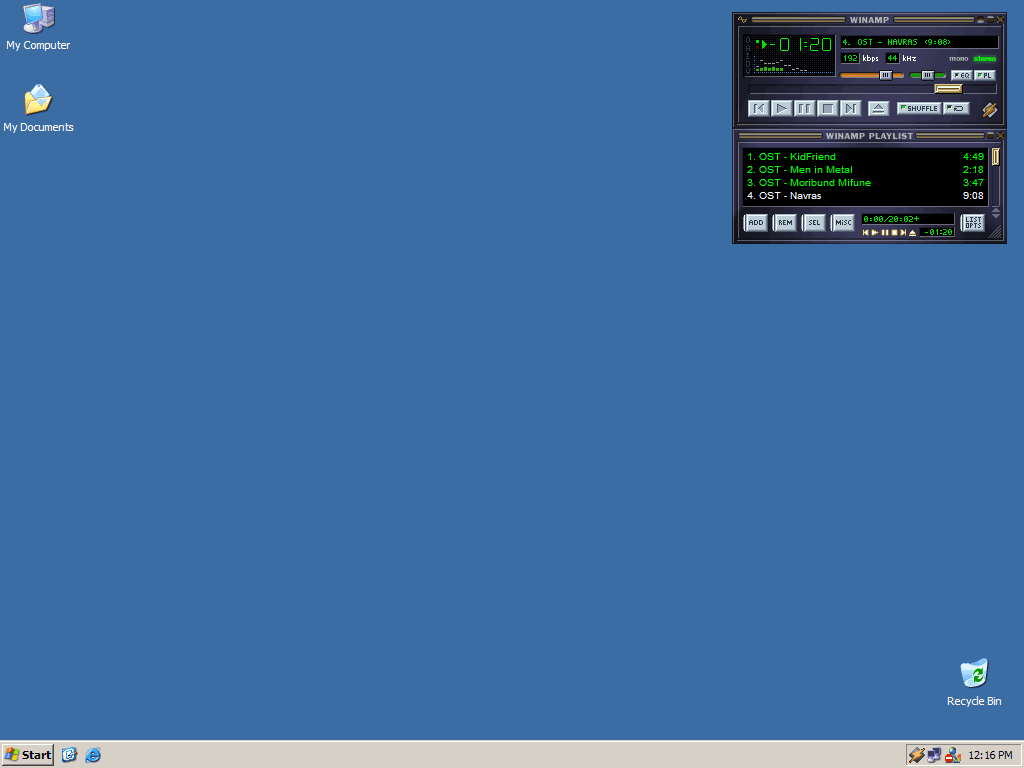Toggle the PL playlist window button

[985, 75]
